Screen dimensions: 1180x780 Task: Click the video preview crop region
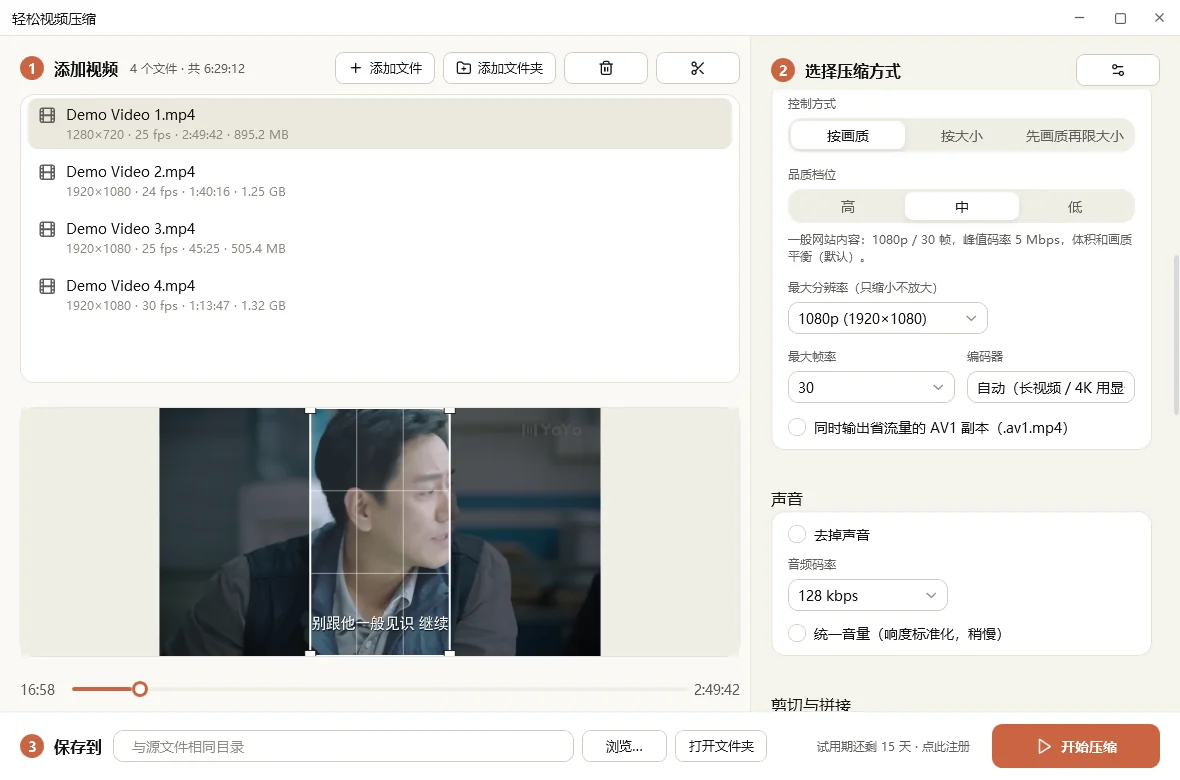point(380,532)
